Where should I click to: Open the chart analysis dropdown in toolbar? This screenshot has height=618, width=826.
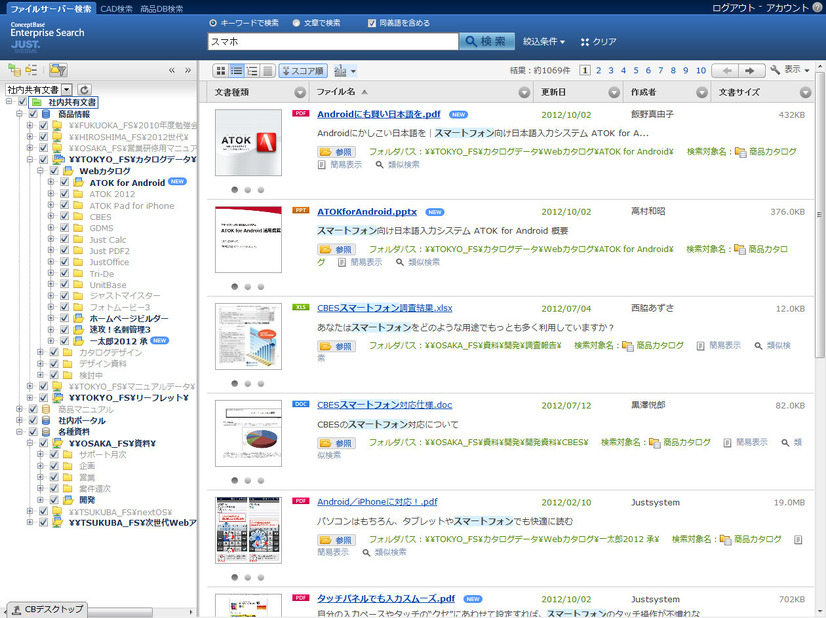(x=345, y=71)
